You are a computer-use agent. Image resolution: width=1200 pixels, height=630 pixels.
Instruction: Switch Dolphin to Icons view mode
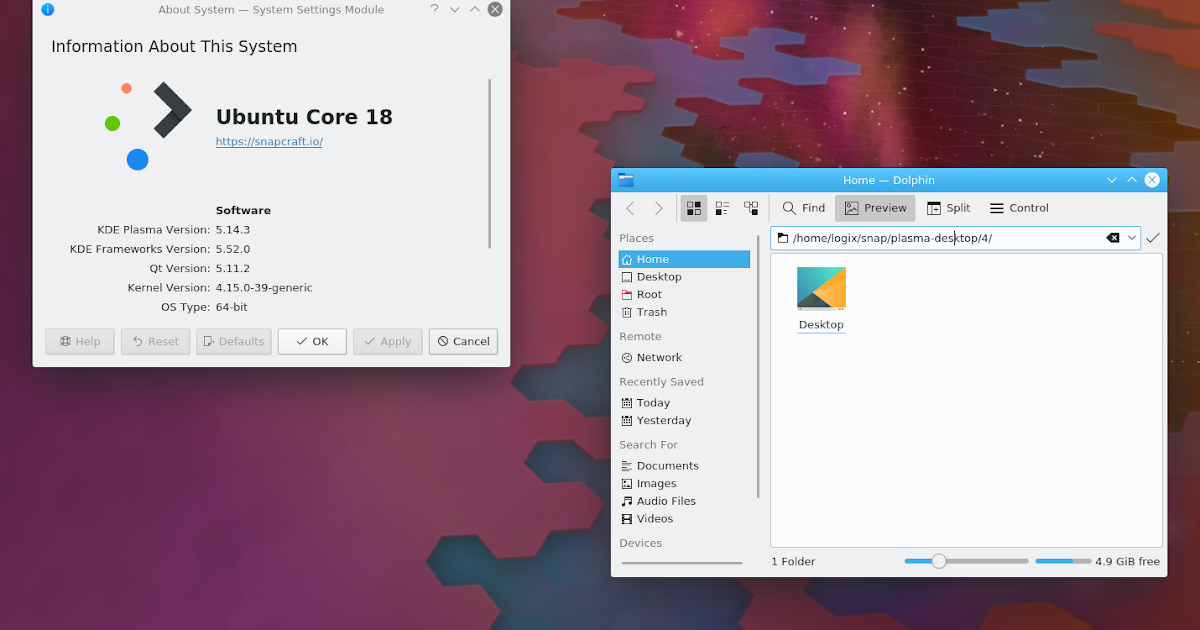[x=694, y=208]
